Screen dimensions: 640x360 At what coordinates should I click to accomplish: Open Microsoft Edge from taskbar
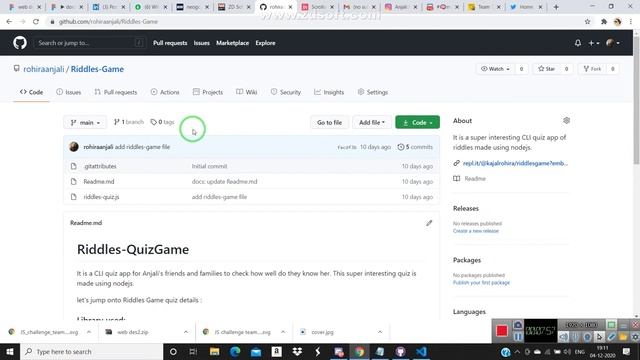235,351
